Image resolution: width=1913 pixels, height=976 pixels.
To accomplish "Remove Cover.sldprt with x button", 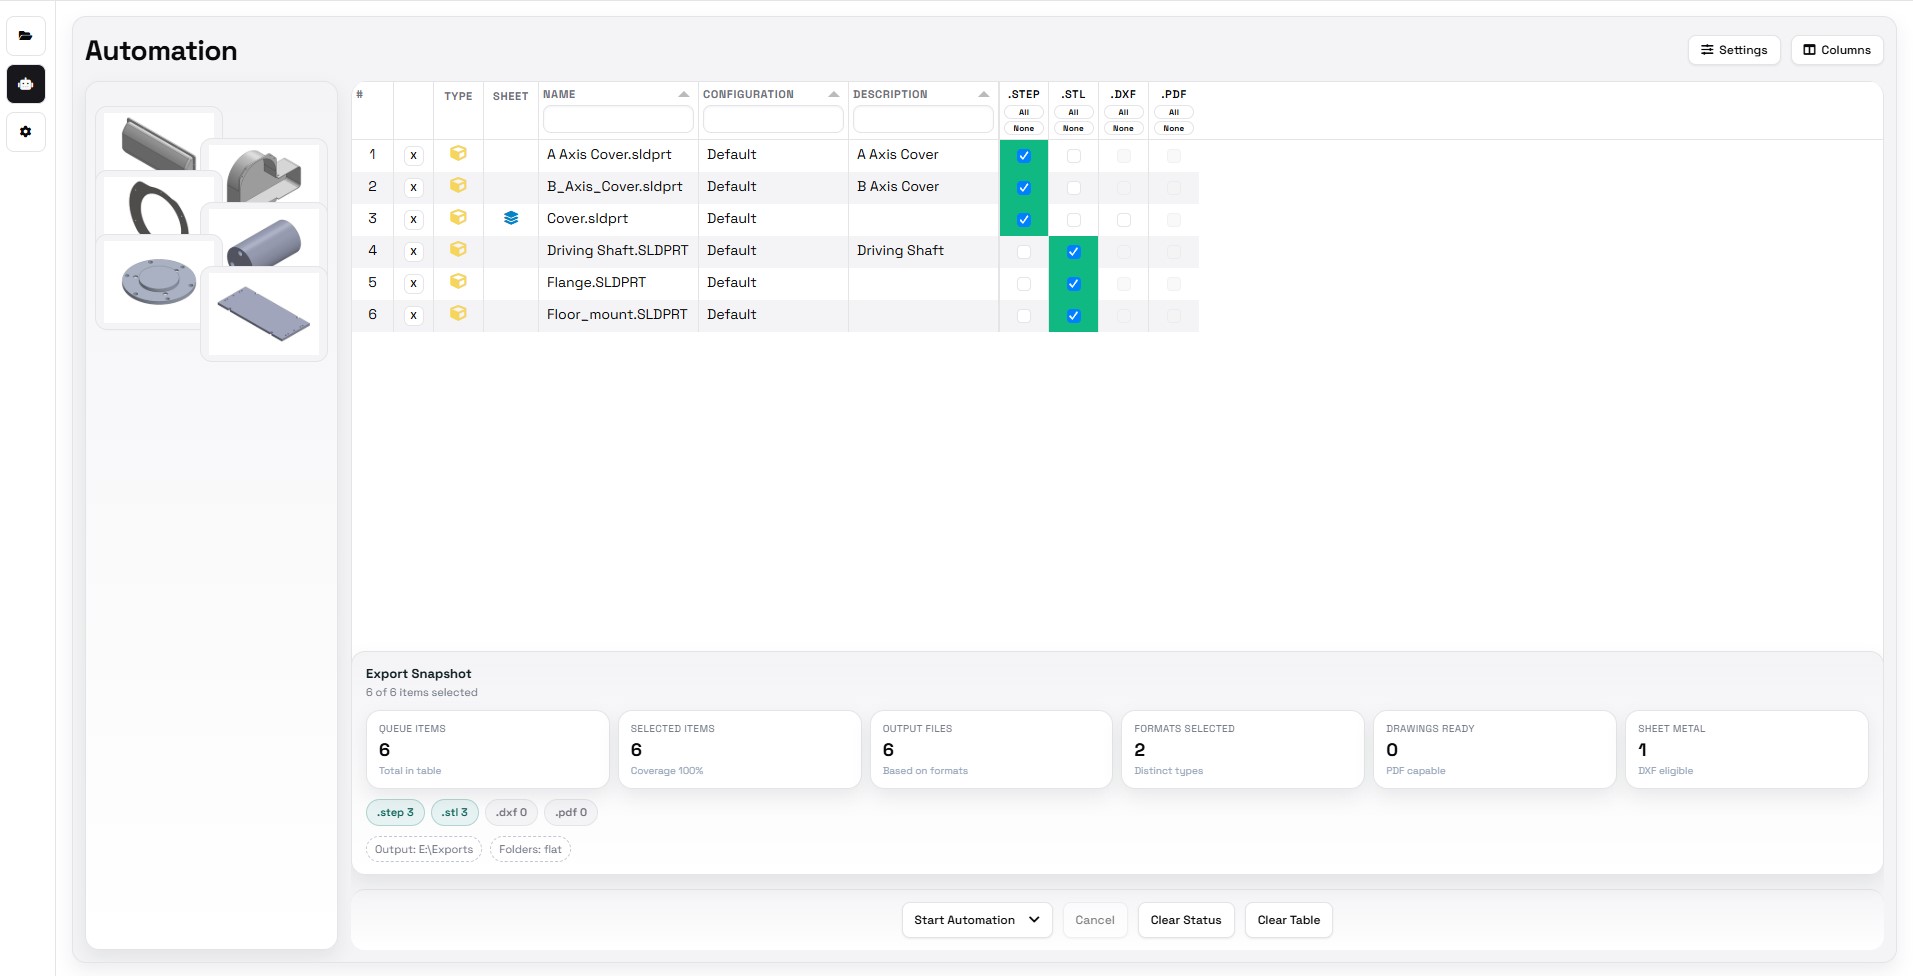I will pos(413,220).
